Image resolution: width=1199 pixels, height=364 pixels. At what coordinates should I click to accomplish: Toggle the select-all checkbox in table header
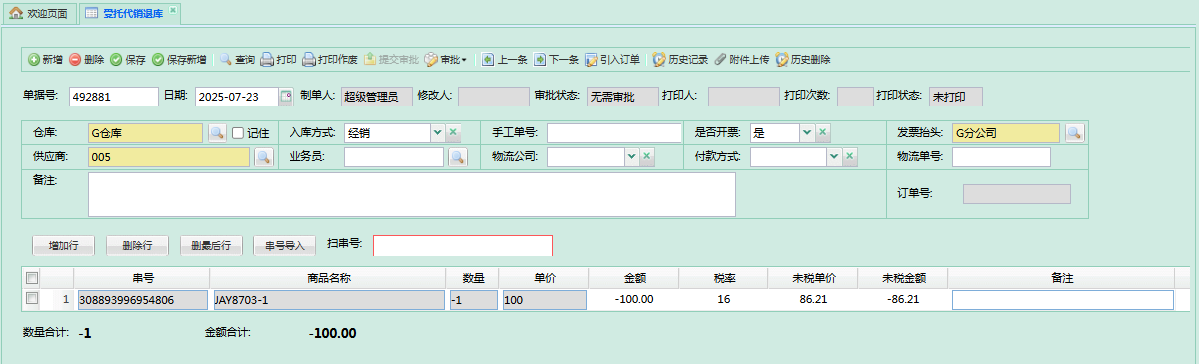pyautogui.click(x=31, y=278)
